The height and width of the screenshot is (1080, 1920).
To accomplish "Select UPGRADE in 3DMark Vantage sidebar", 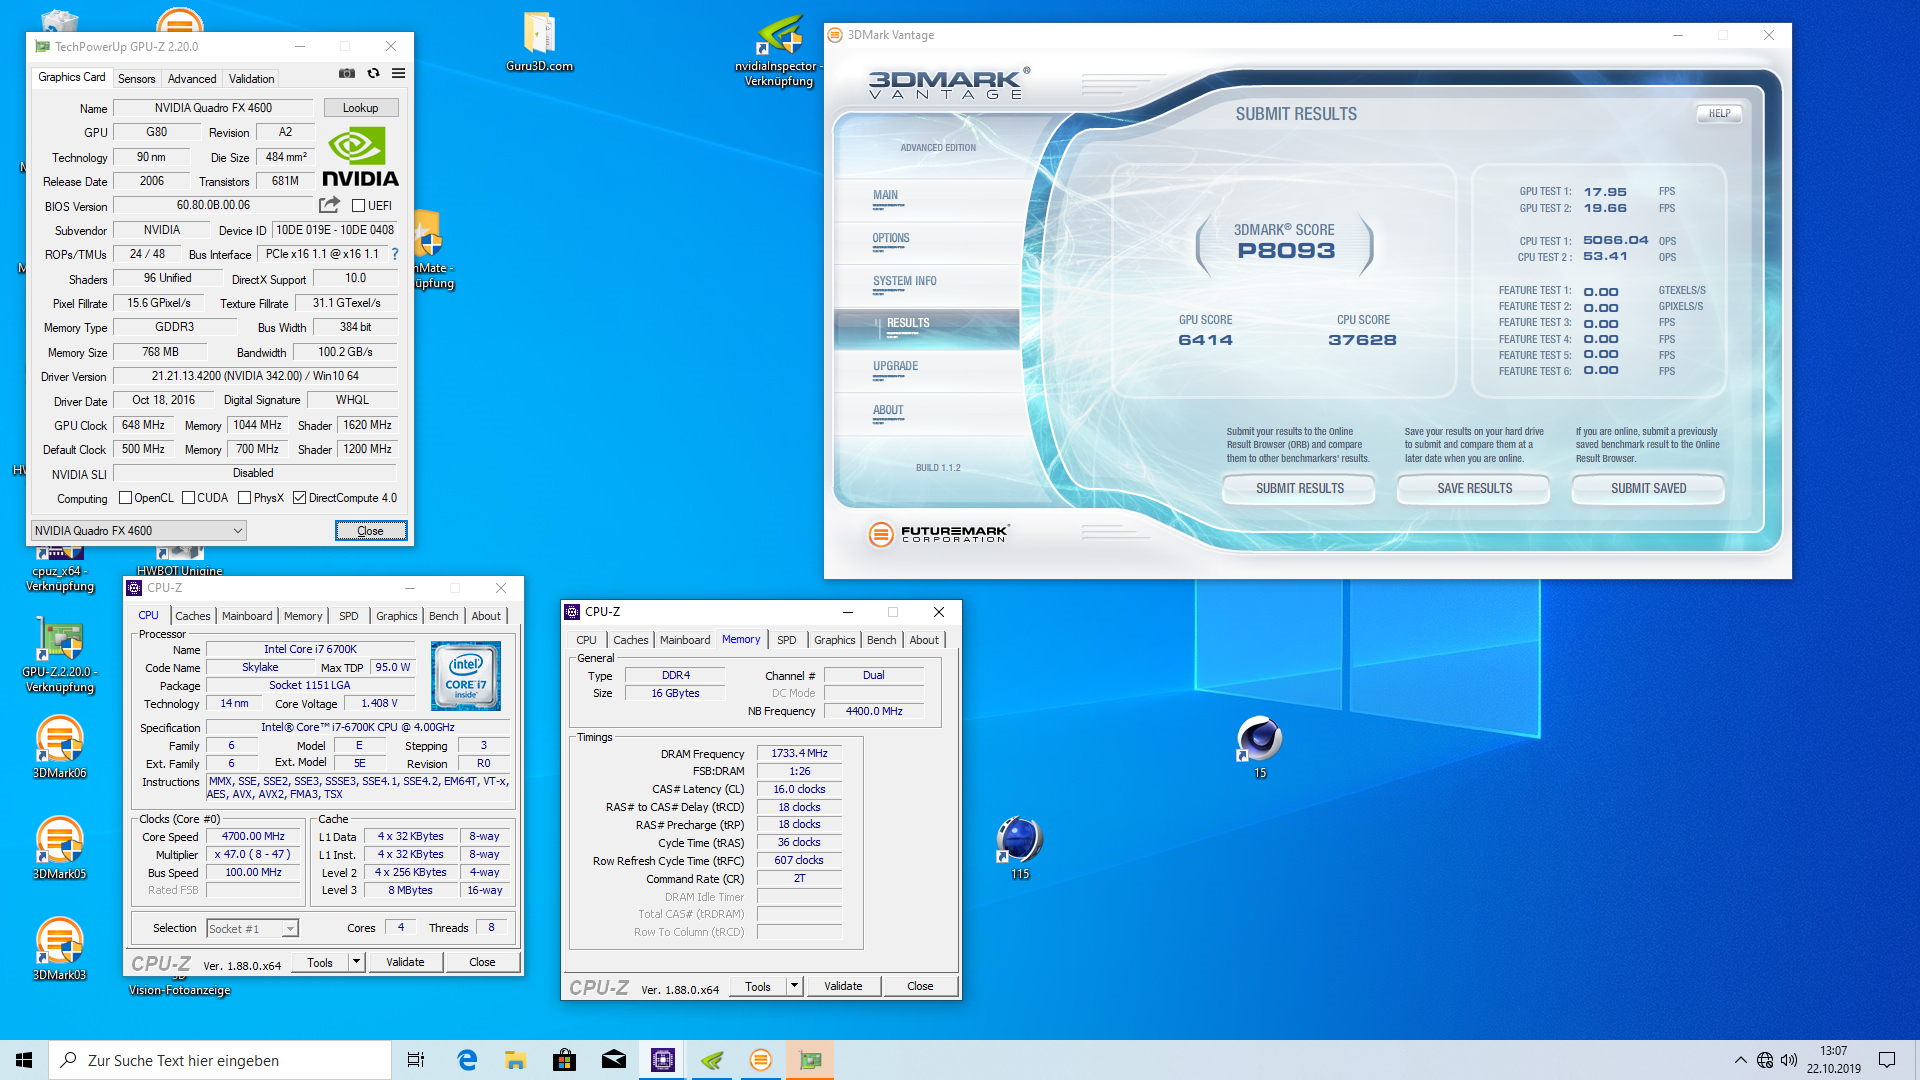I will coord(895,367).
